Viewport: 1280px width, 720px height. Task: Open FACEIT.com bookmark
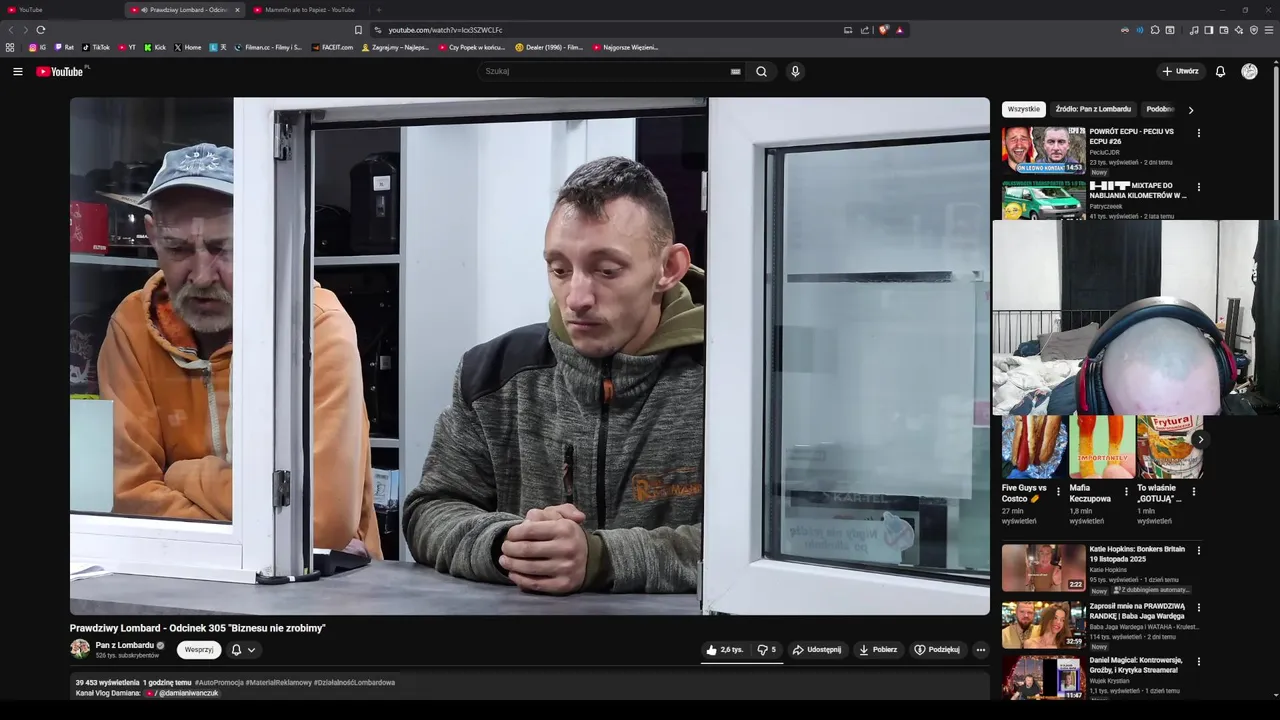pos(332,47)
